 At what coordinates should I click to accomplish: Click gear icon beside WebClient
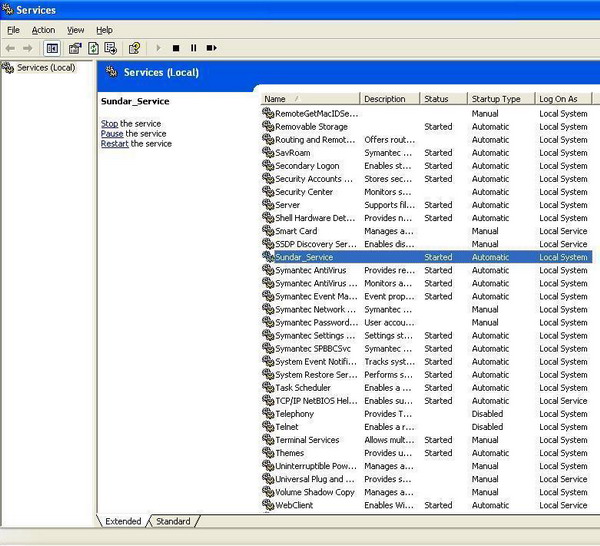268,505
